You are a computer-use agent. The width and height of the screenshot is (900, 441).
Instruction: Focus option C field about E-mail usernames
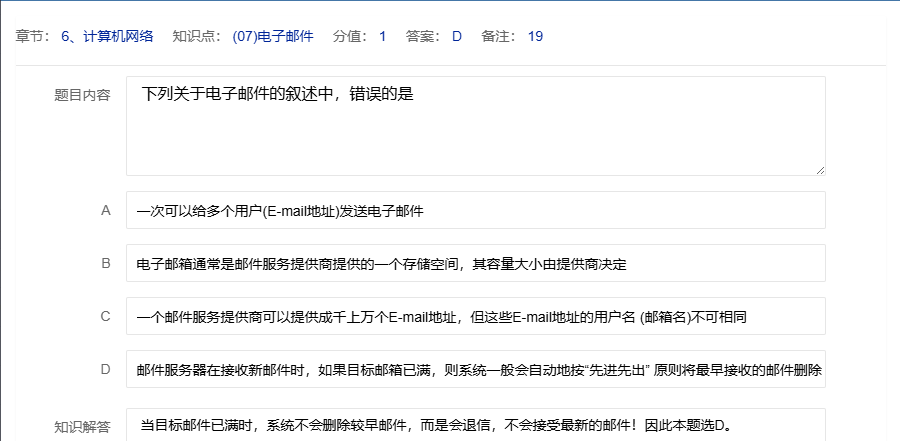coord(475,317)
